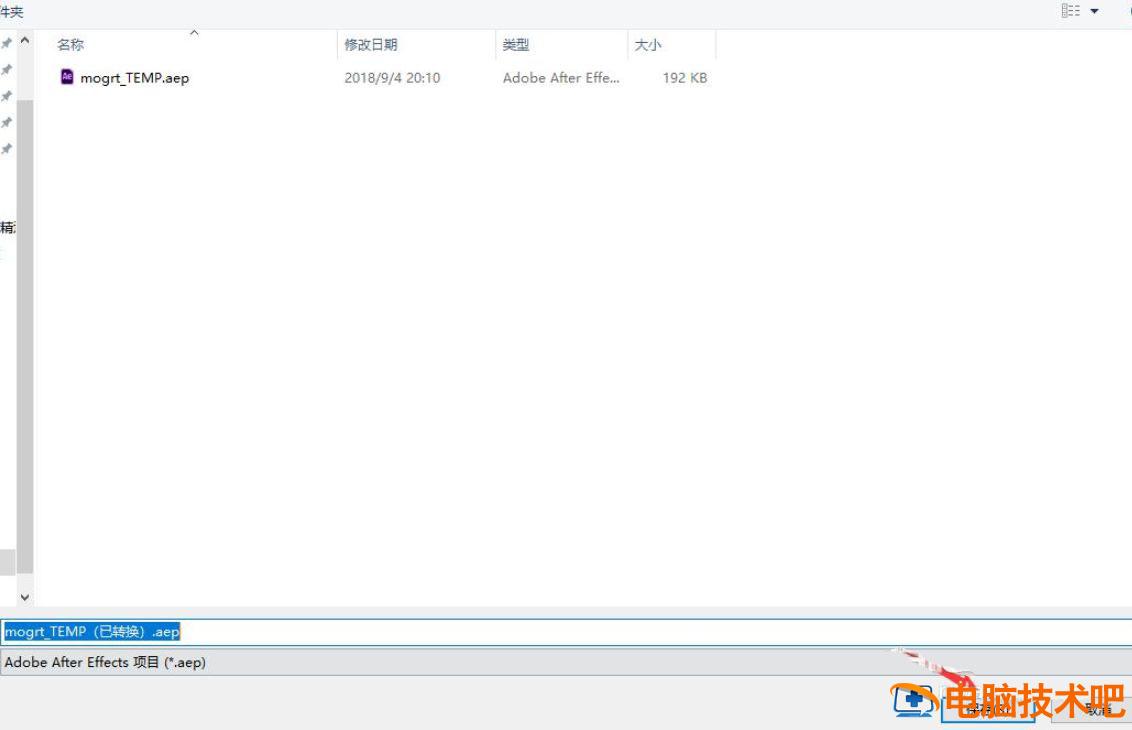
Task: Click the sort chevron above 名称 column
Action: 194,33
